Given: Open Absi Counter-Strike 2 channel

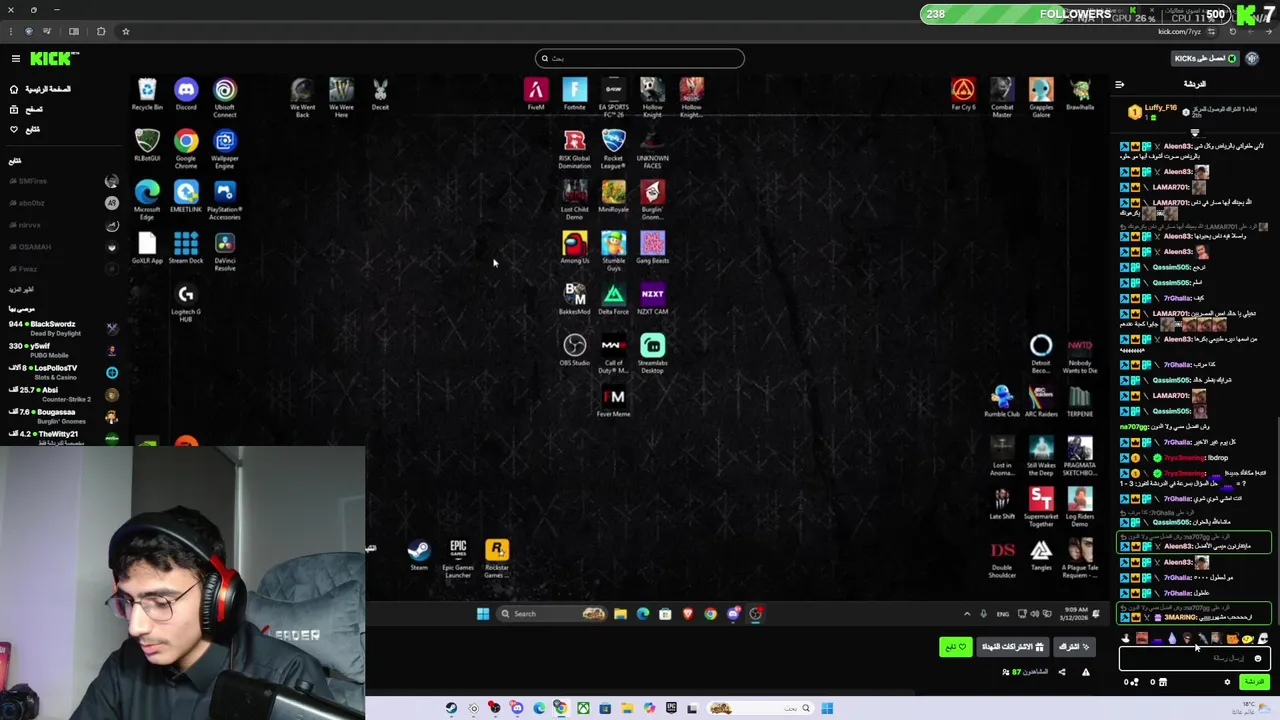Looking at the screenshot, I should (63, 394).
